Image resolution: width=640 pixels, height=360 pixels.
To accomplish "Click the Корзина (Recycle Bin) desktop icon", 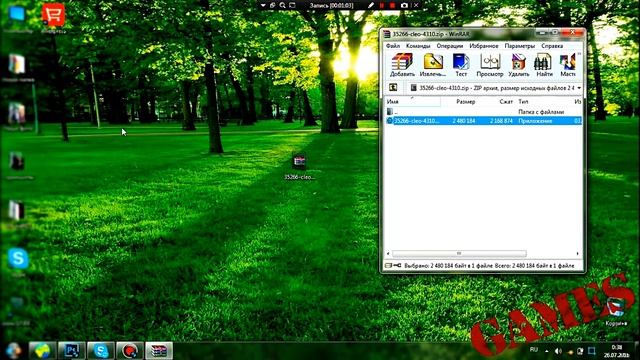I will (x=616, y=312).
